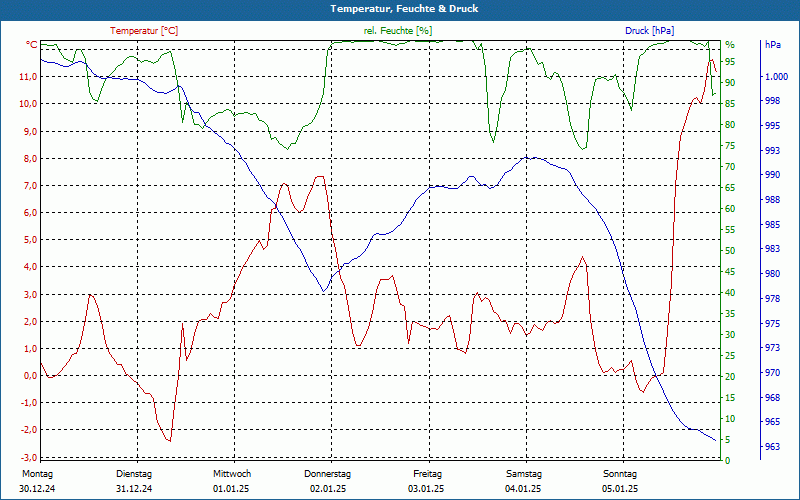Screen dimensions: 800x500
Task: Click the '50' humidity axis value
Action: pyautogui.click(x=730, y=251)
